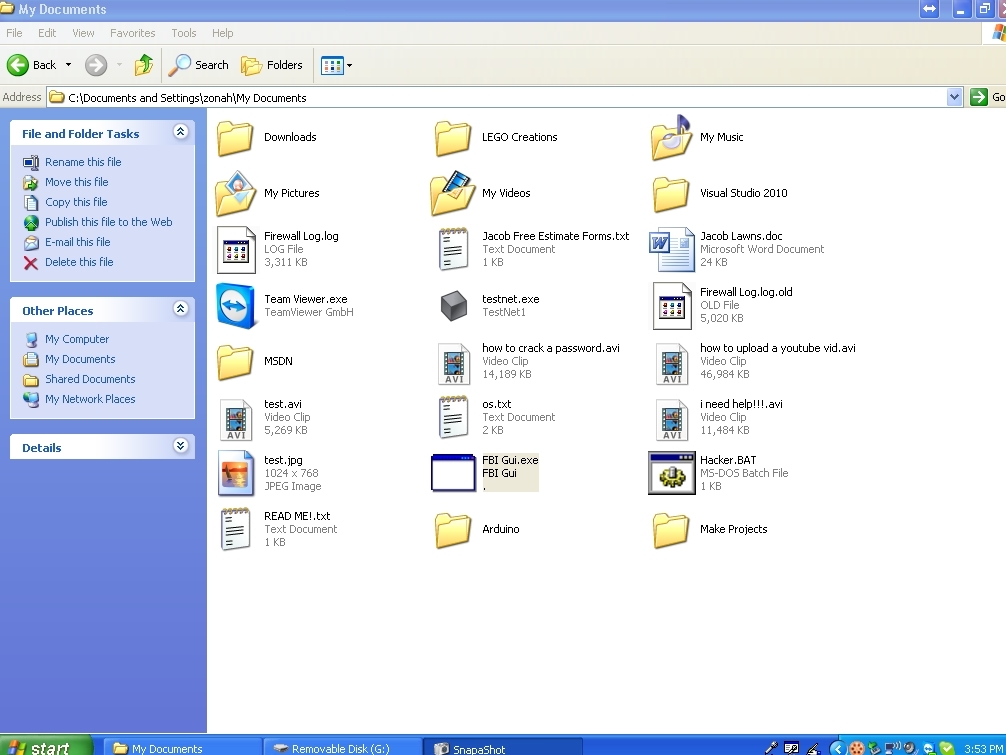Open the My Music folder icon
Screen dimensions: 1006x755
click(x=671, y=137)
